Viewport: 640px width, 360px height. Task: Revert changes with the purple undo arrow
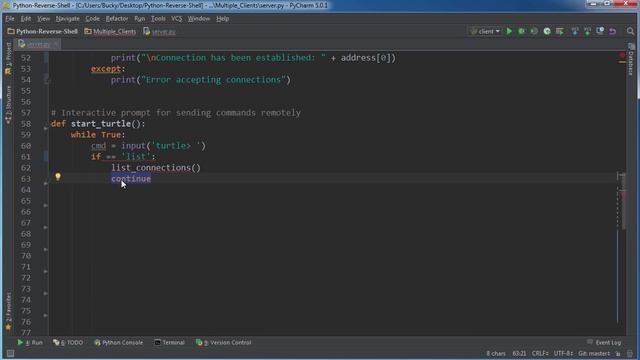coord(613,31)
